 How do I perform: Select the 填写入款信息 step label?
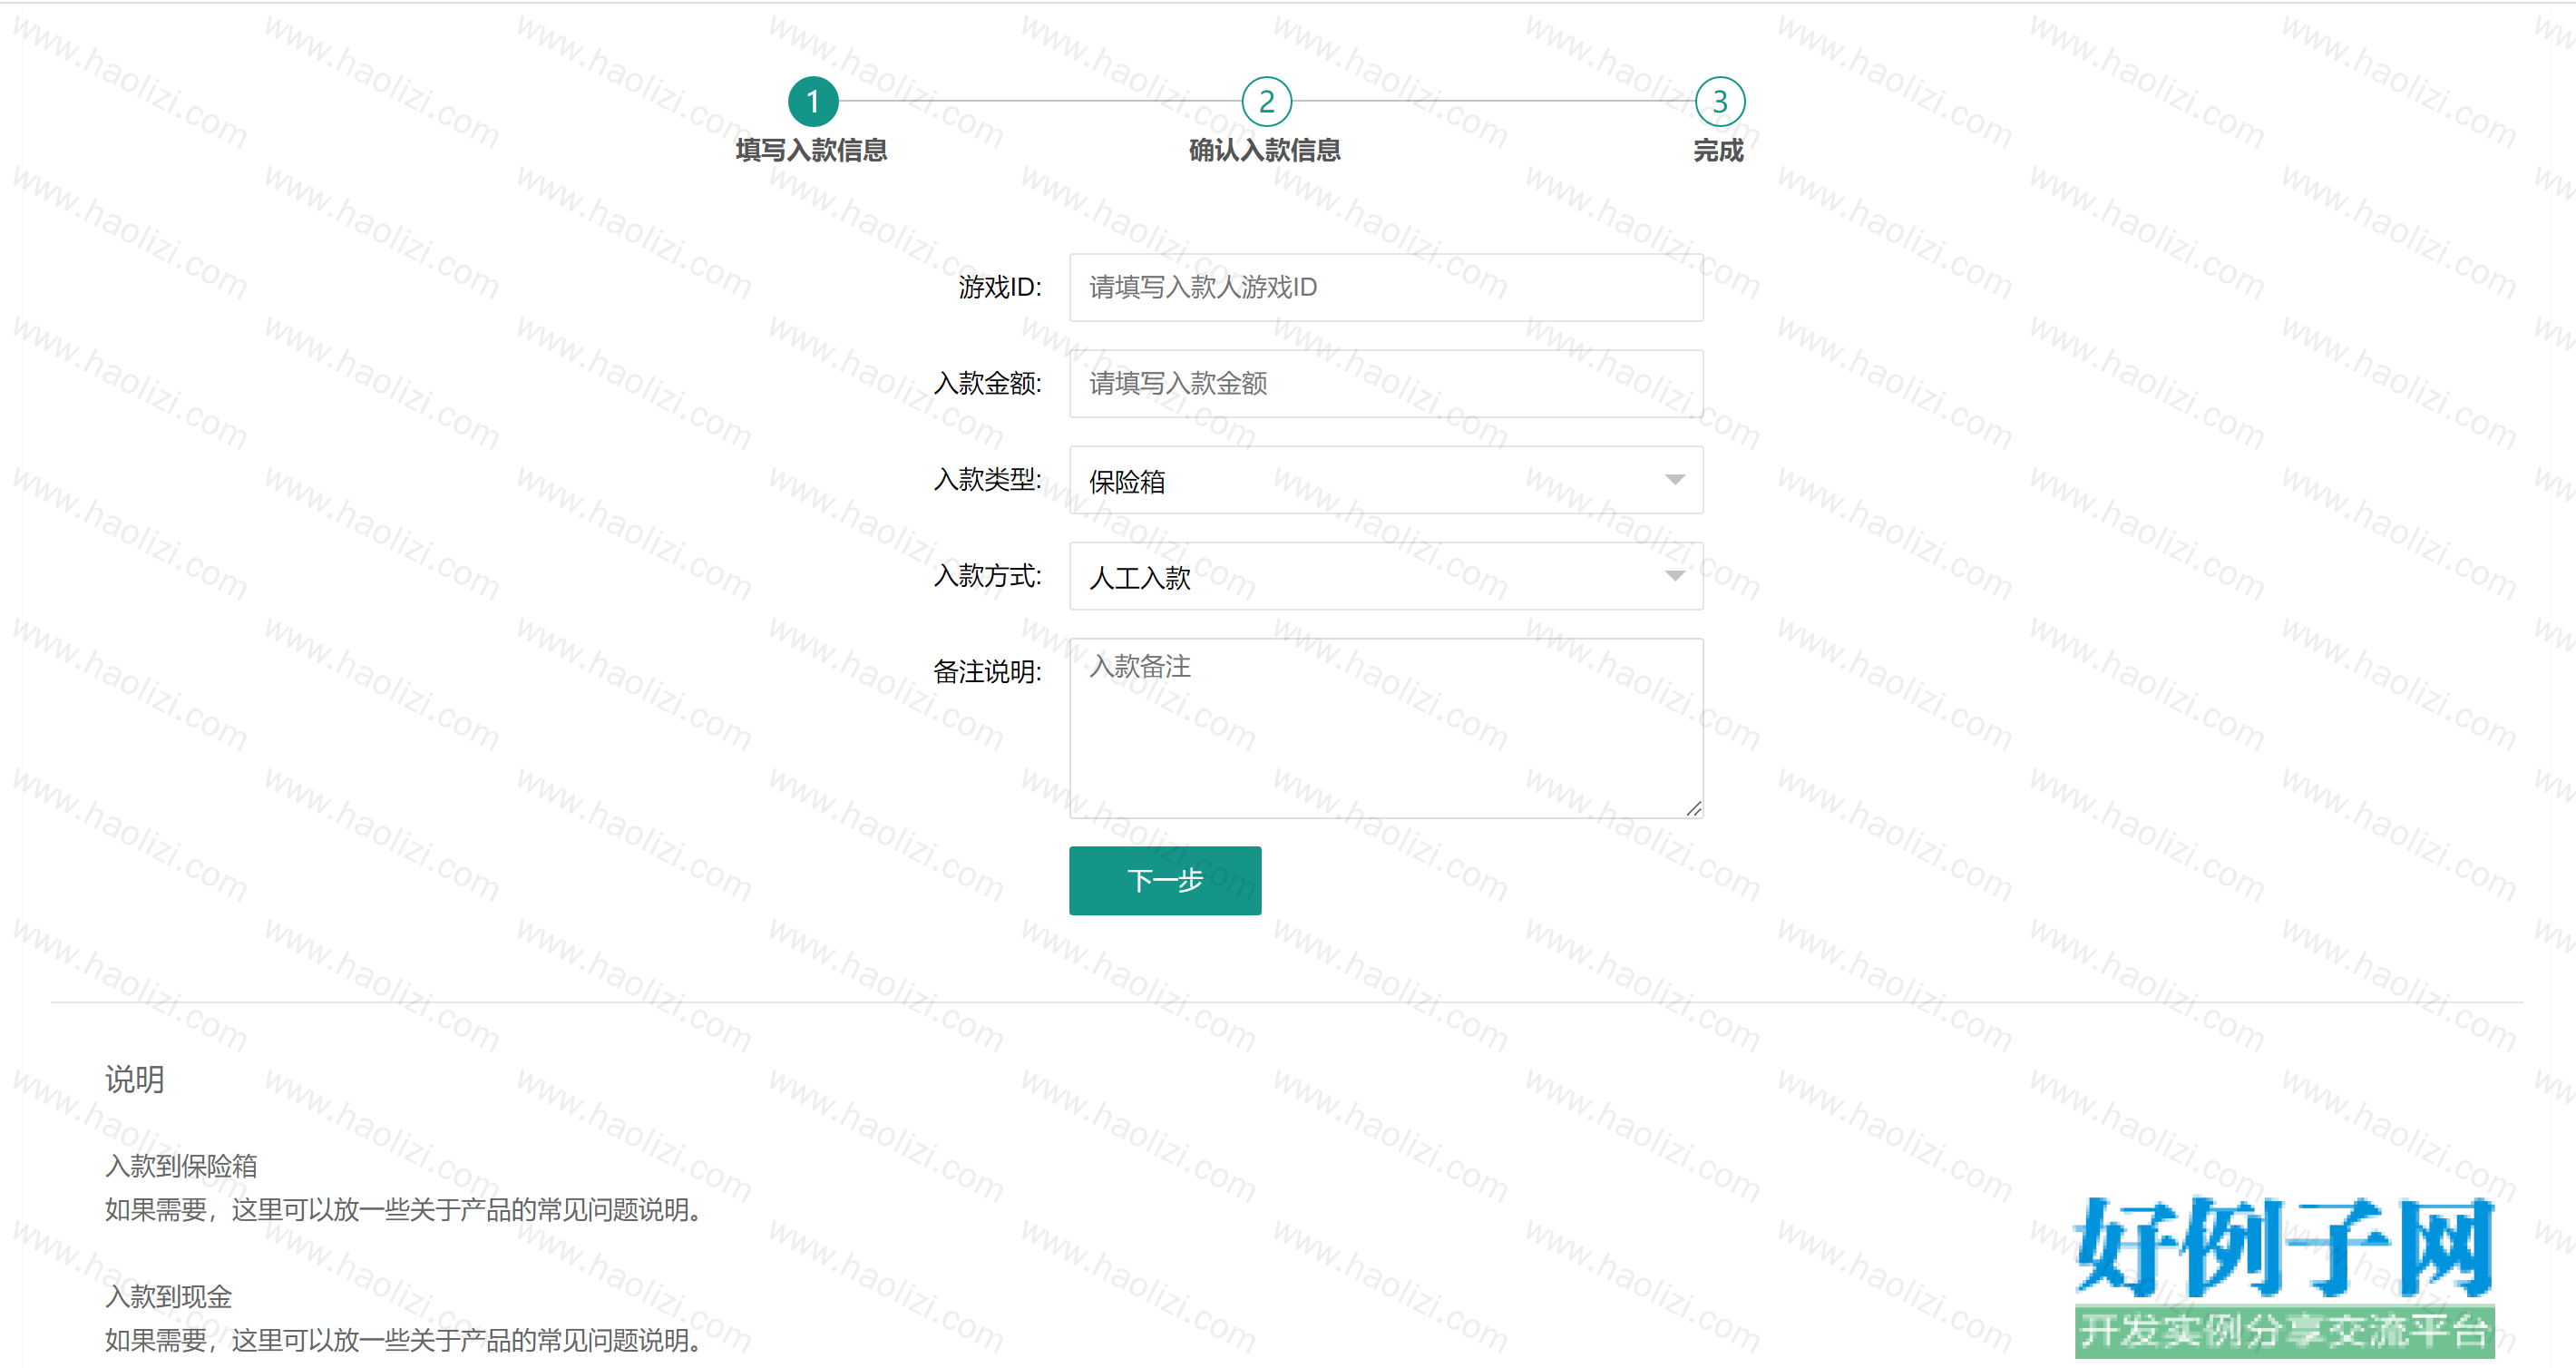coord(812,150)
